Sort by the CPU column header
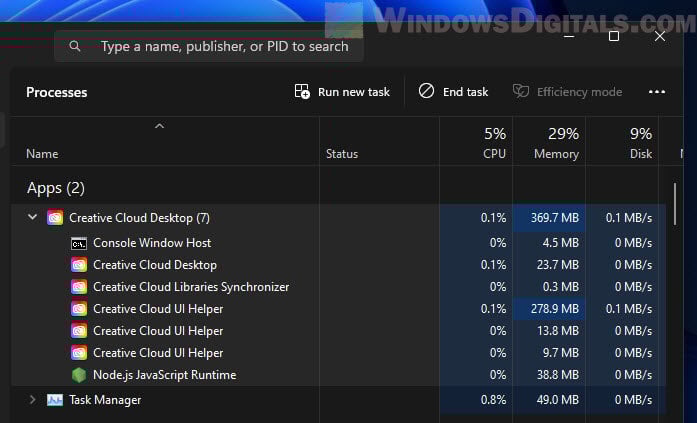 pyautogui.click(x=476, y=141)
